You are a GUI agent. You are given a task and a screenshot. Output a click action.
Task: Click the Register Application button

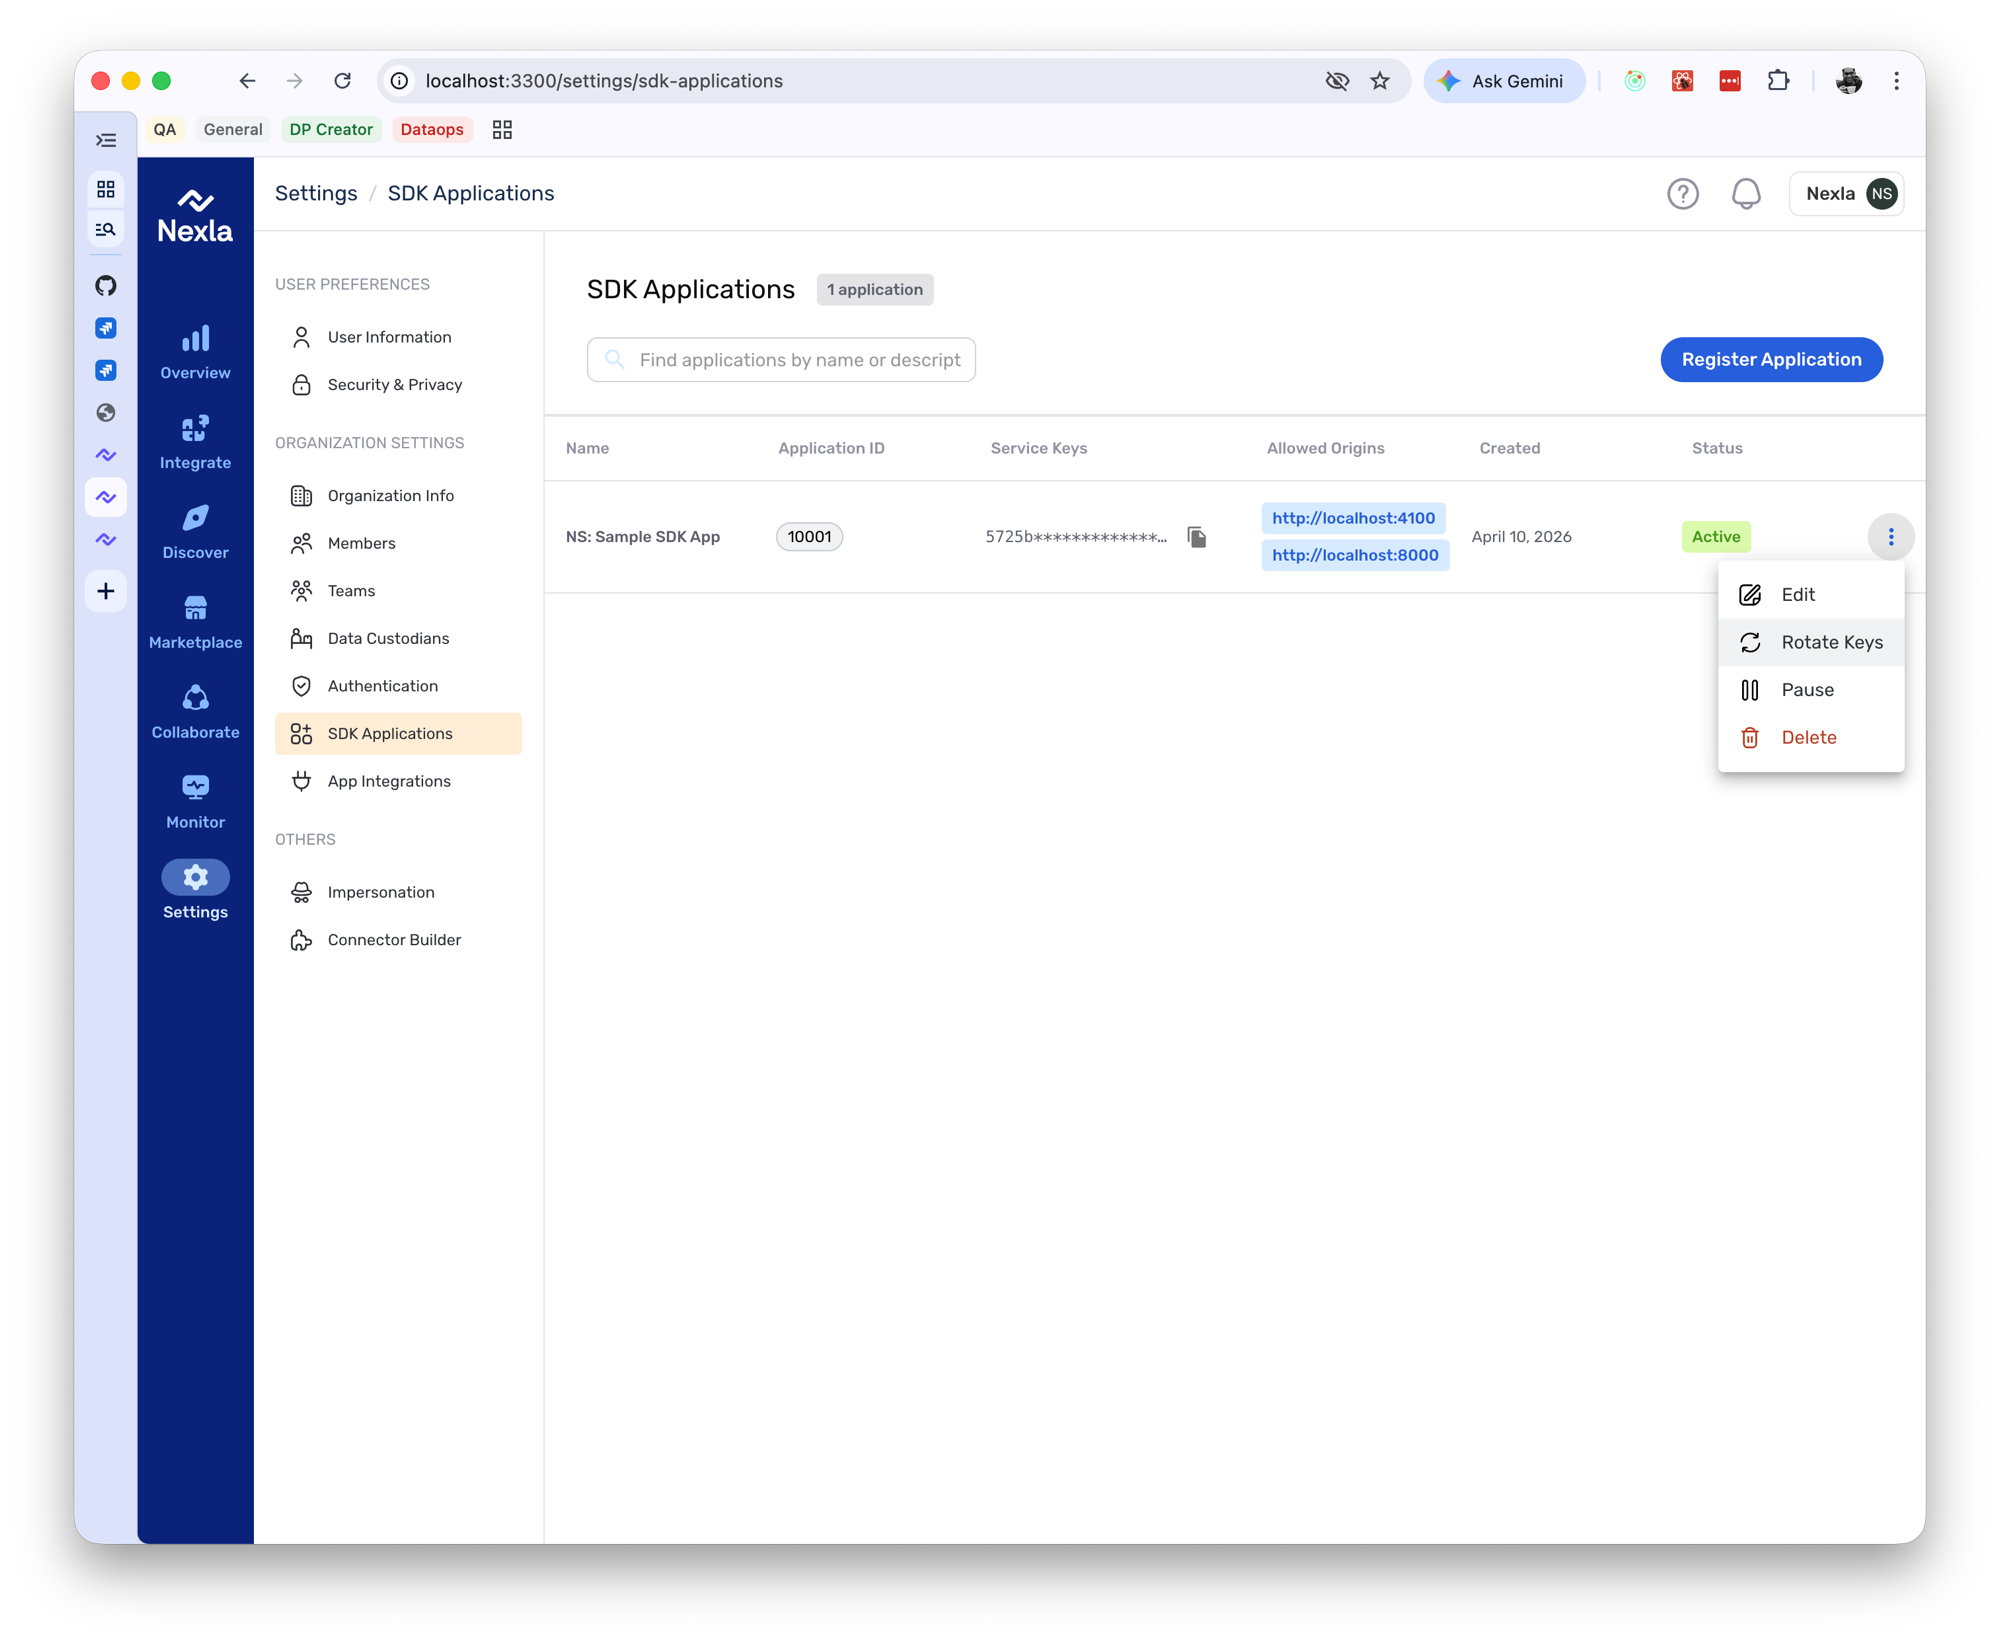click(1771, 359)
